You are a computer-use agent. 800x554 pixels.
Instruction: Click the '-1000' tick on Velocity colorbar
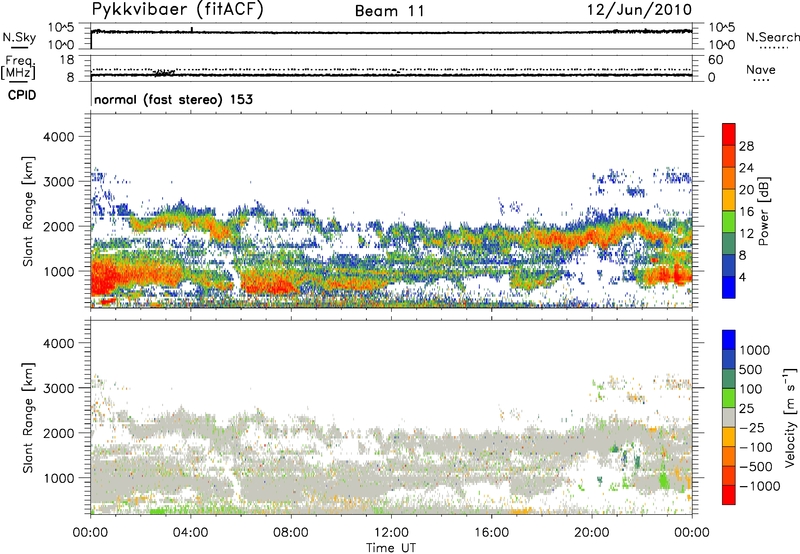(x=760, y=486)
